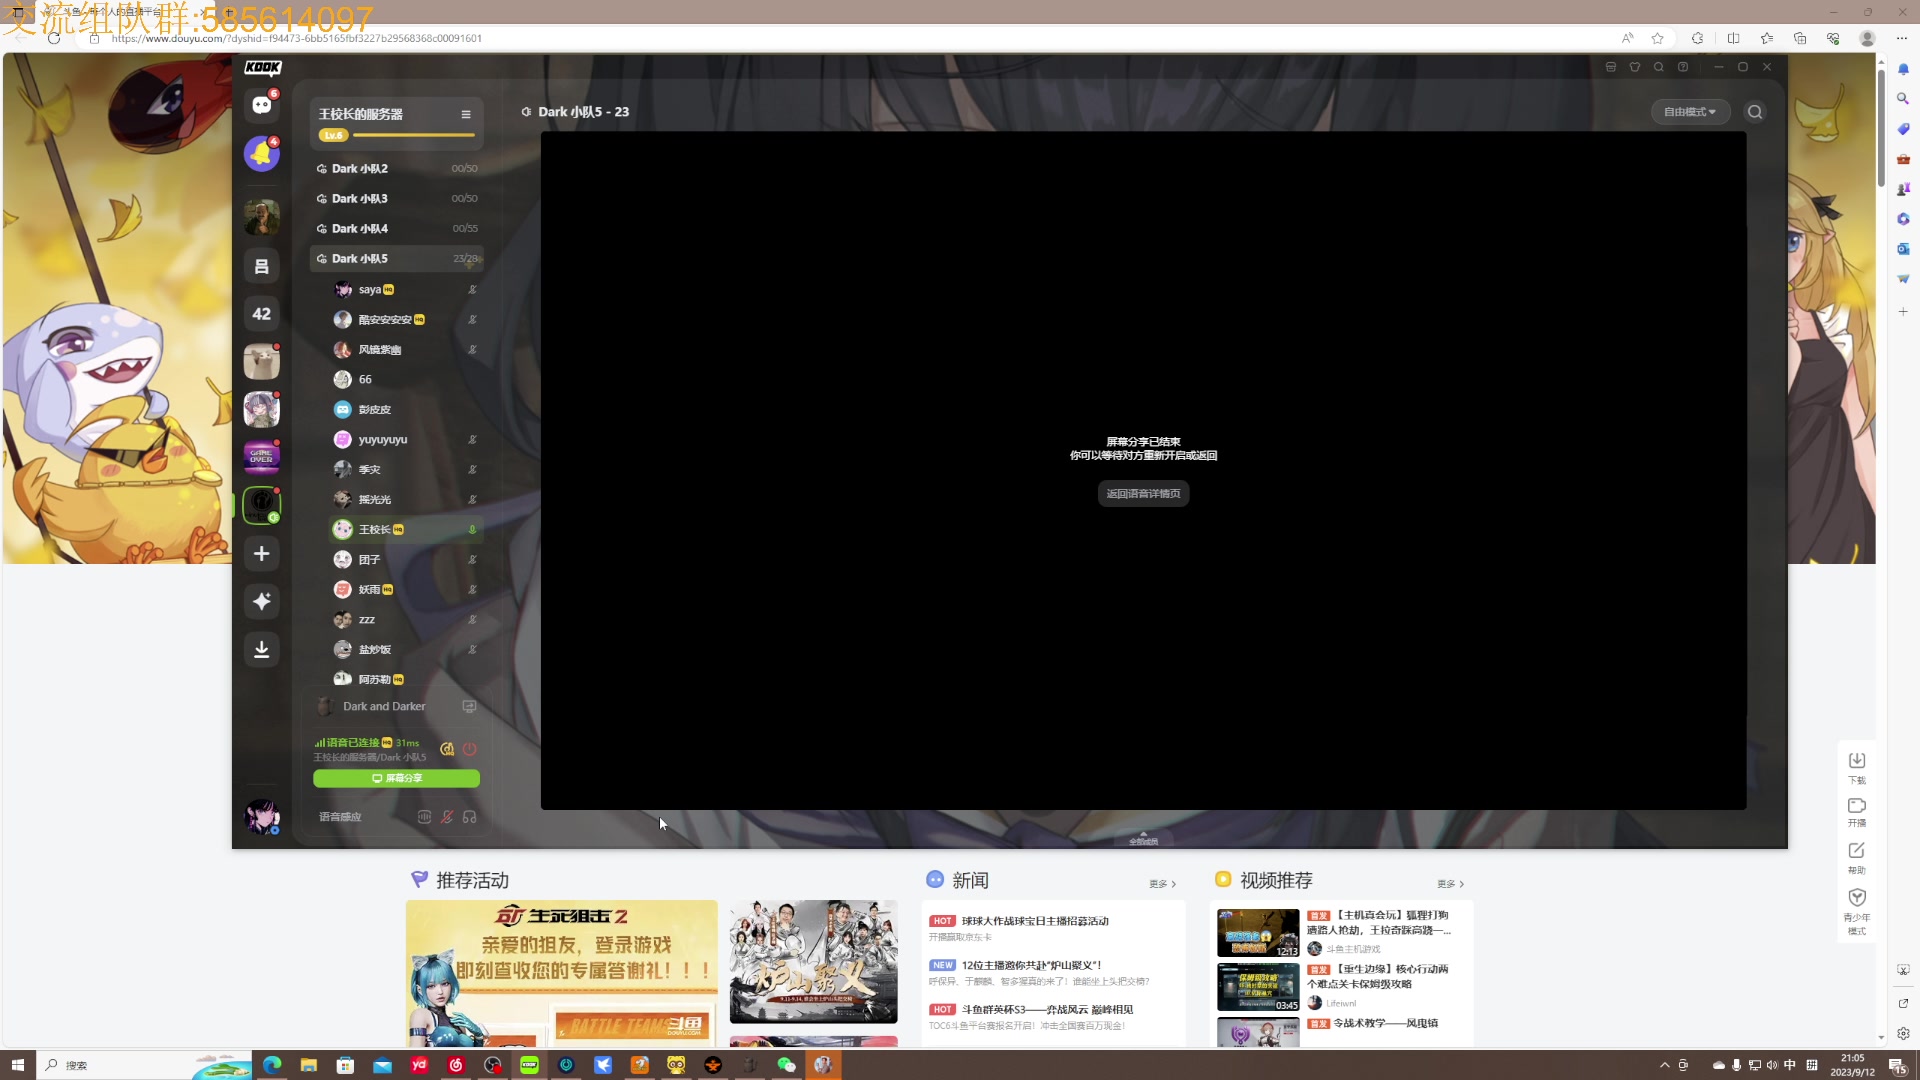Screen dimensions: 1920x1080
Task: Toggle mic icon on saya row
Action: coord(472,290)
